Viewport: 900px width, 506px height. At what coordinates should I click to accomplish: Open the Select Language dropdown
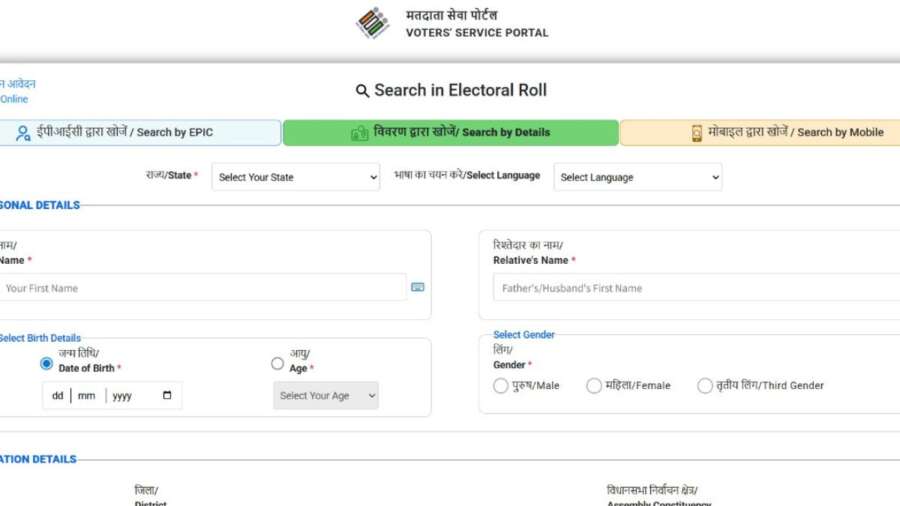pos(638,177)
